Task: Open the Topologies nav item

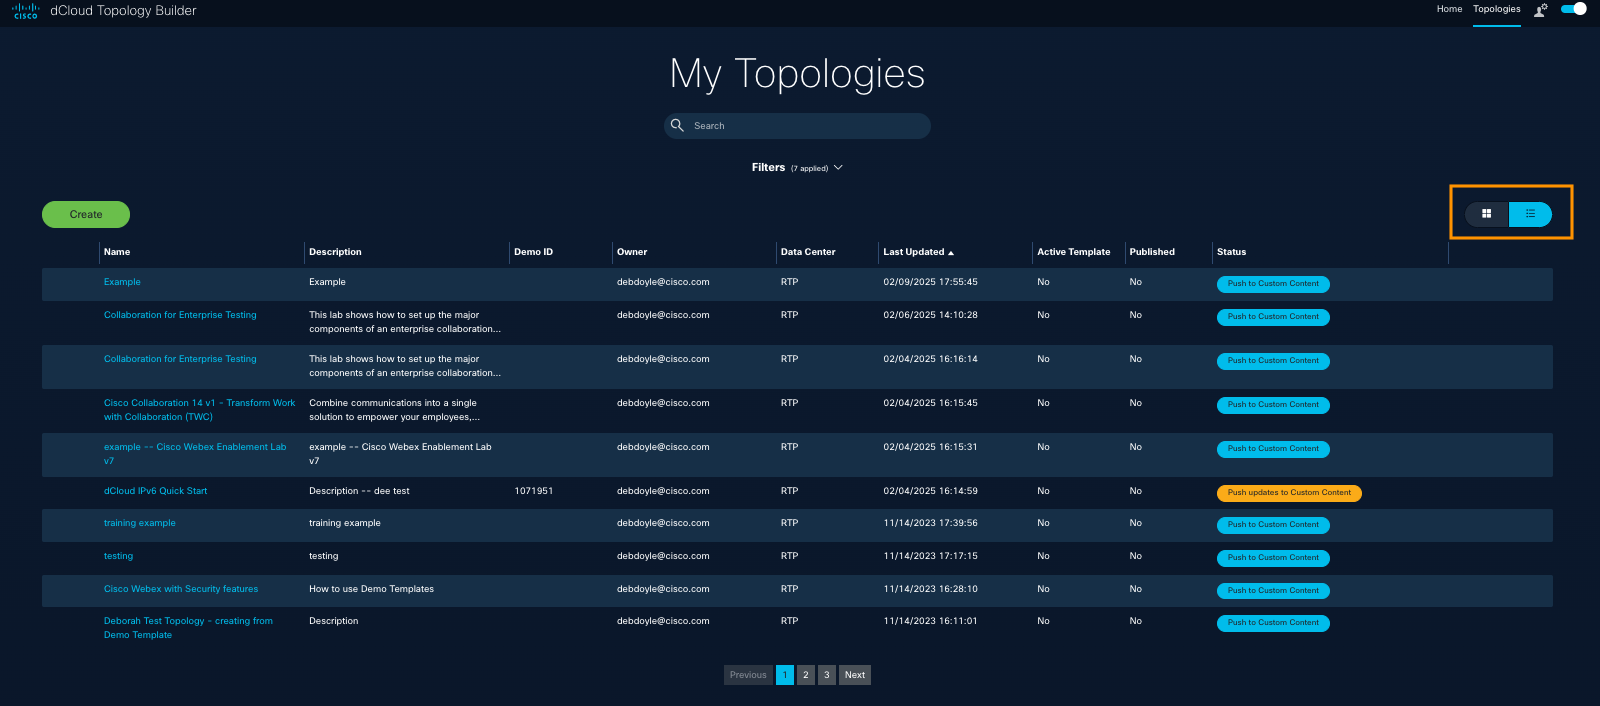Action: click(x=1496, y=9)
